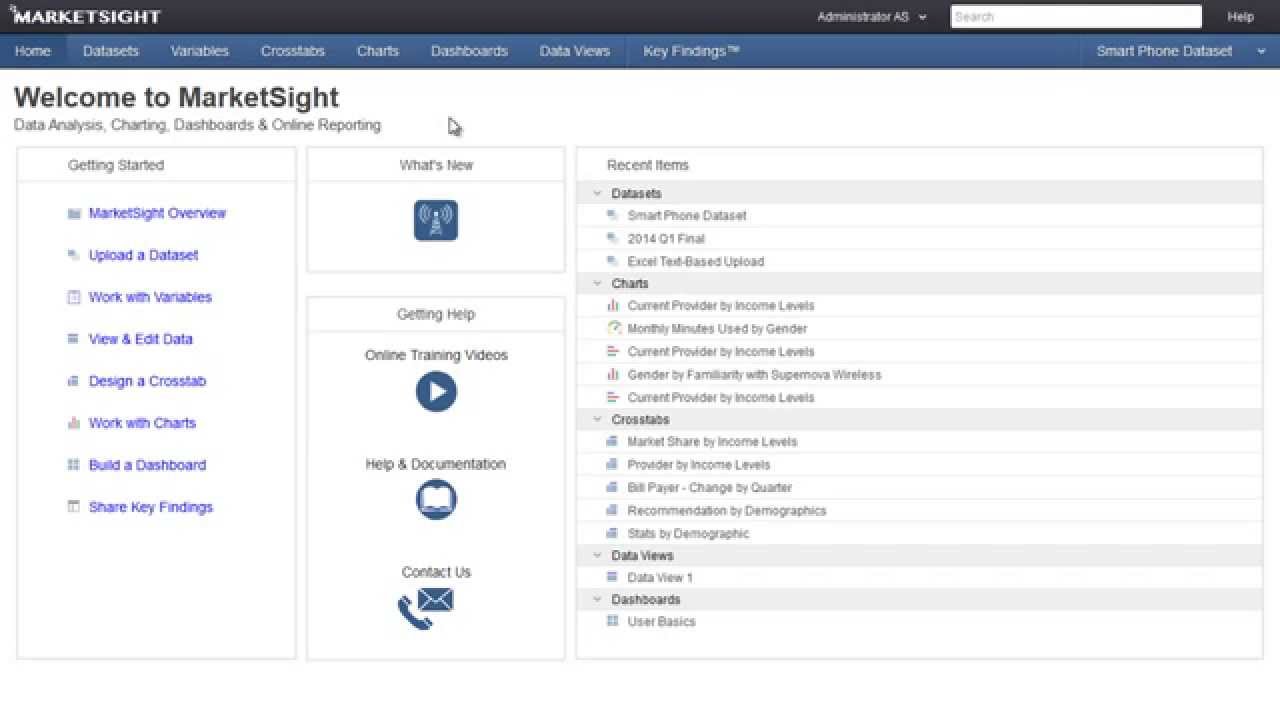1280x720 pixels.
Task: Click the icon next to Excel Text-Based Upload
Action: coord(613,261)
